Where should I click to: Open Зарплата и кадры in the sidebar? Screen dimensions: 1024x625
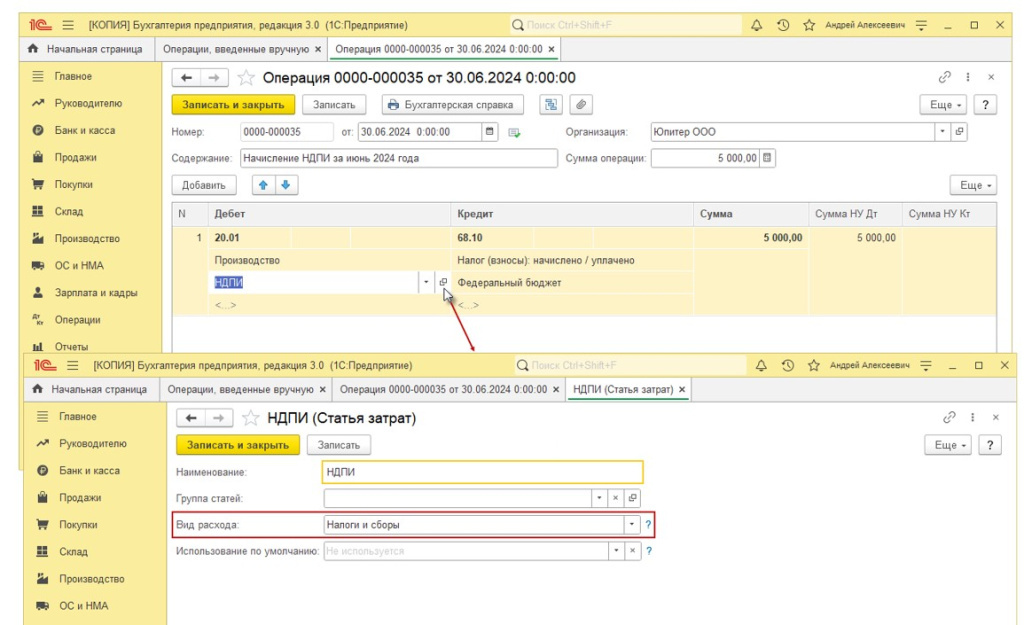click(x=95, y=293)
